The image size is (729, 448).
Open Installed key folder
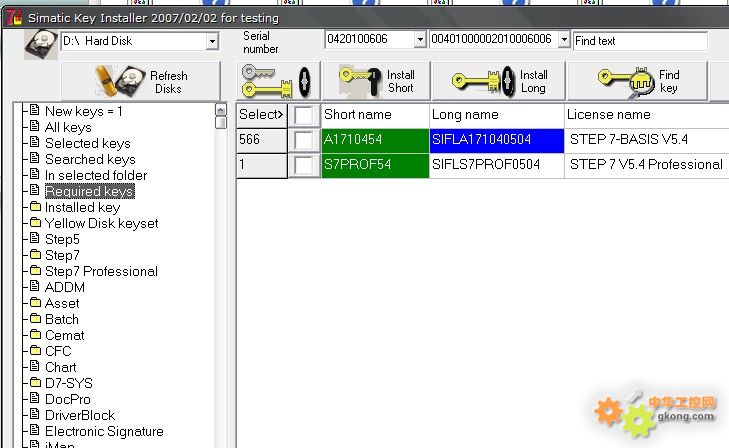click(x=83, y=207)
